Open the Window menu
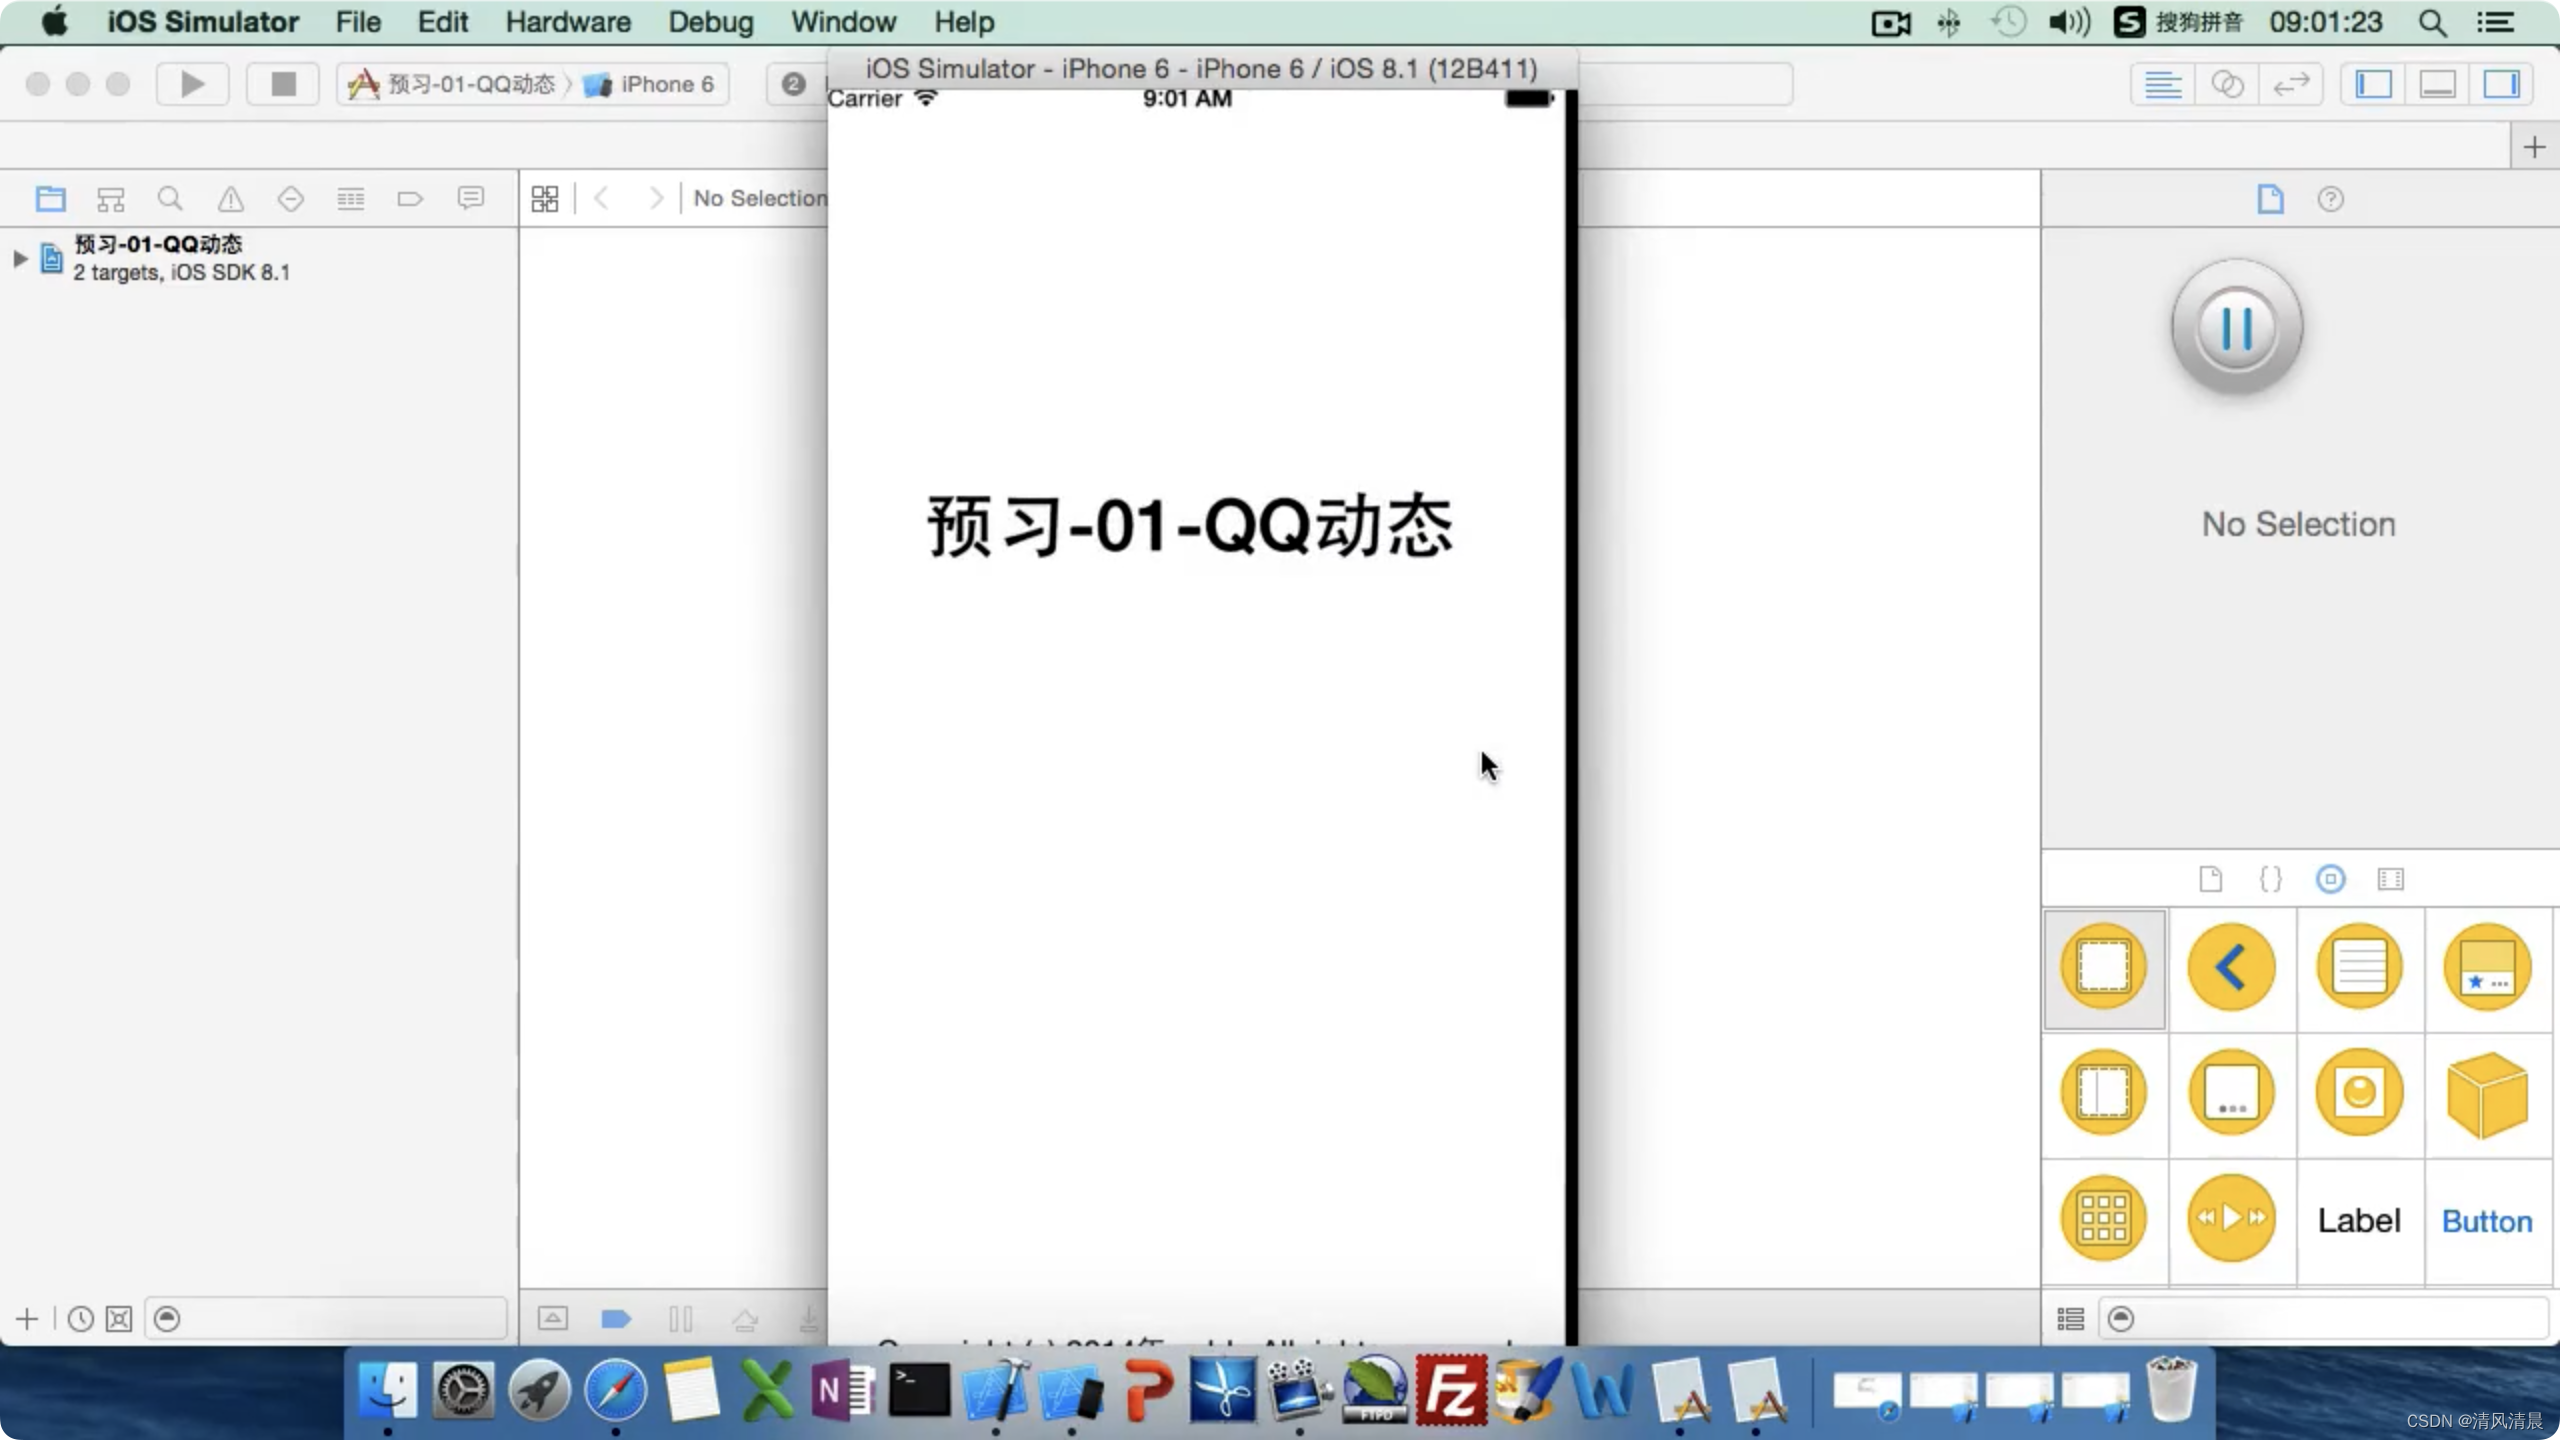This screenshot has height=1440, width=2560. tap(843, 22)
